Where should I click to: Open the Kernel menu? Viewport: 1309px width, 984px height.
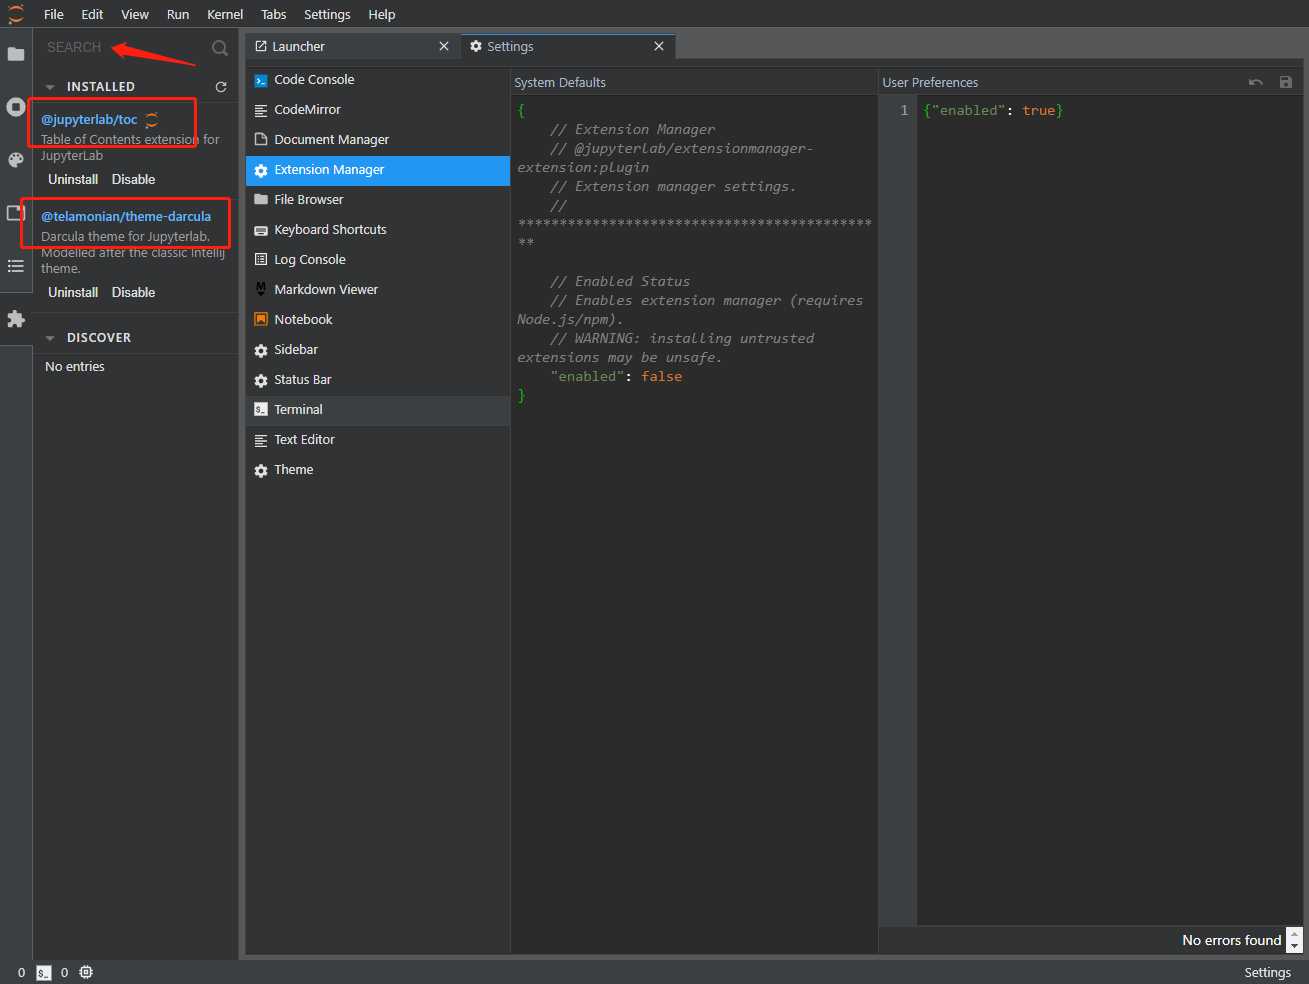point(225,14)
